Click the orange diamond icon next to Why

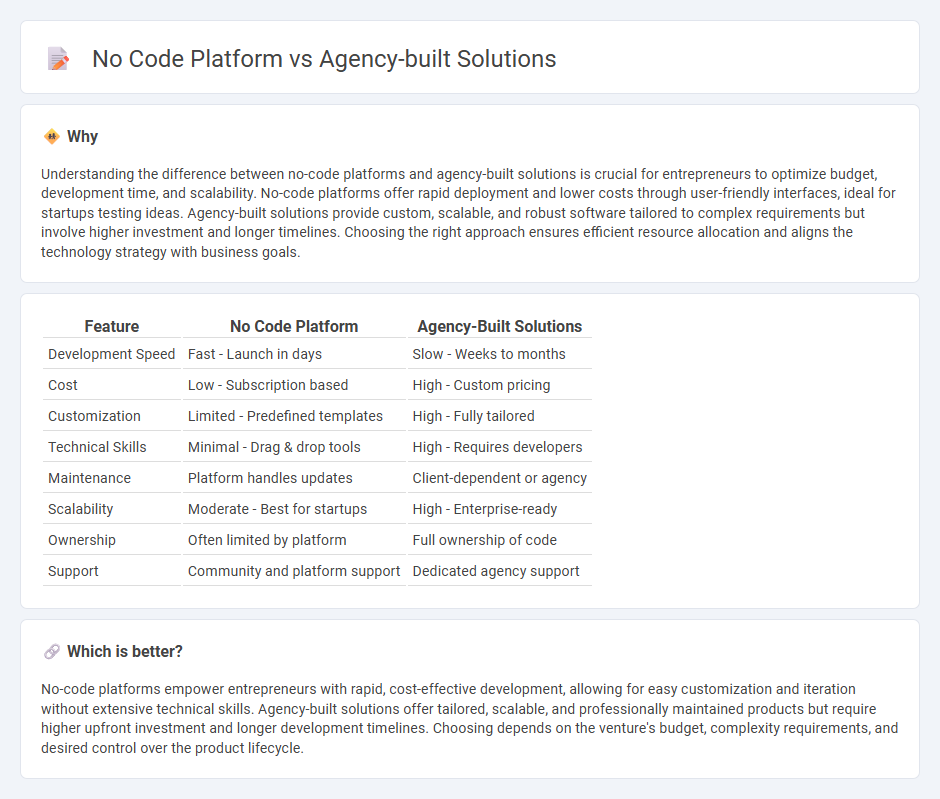[52, 137]
